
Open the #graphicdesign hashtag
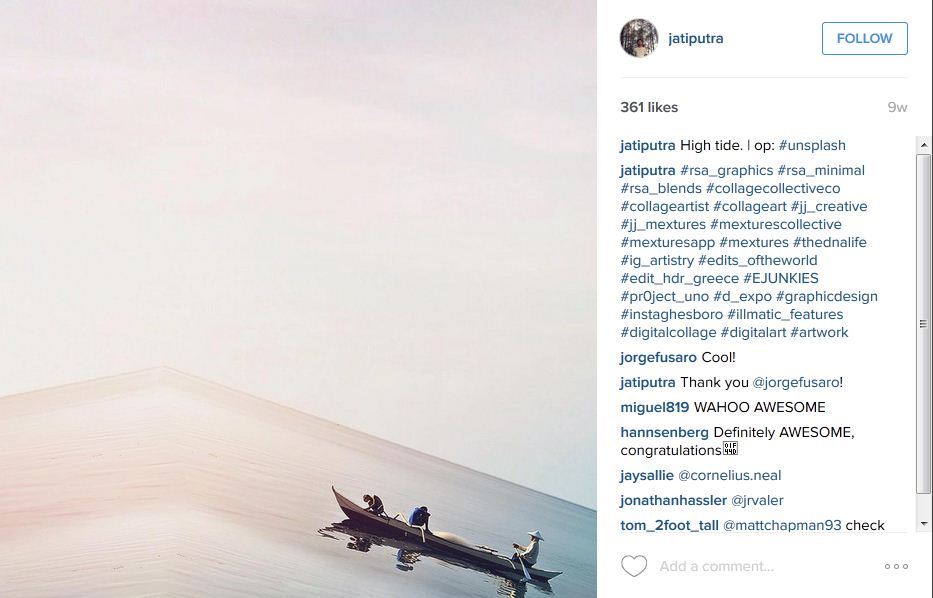826,296
